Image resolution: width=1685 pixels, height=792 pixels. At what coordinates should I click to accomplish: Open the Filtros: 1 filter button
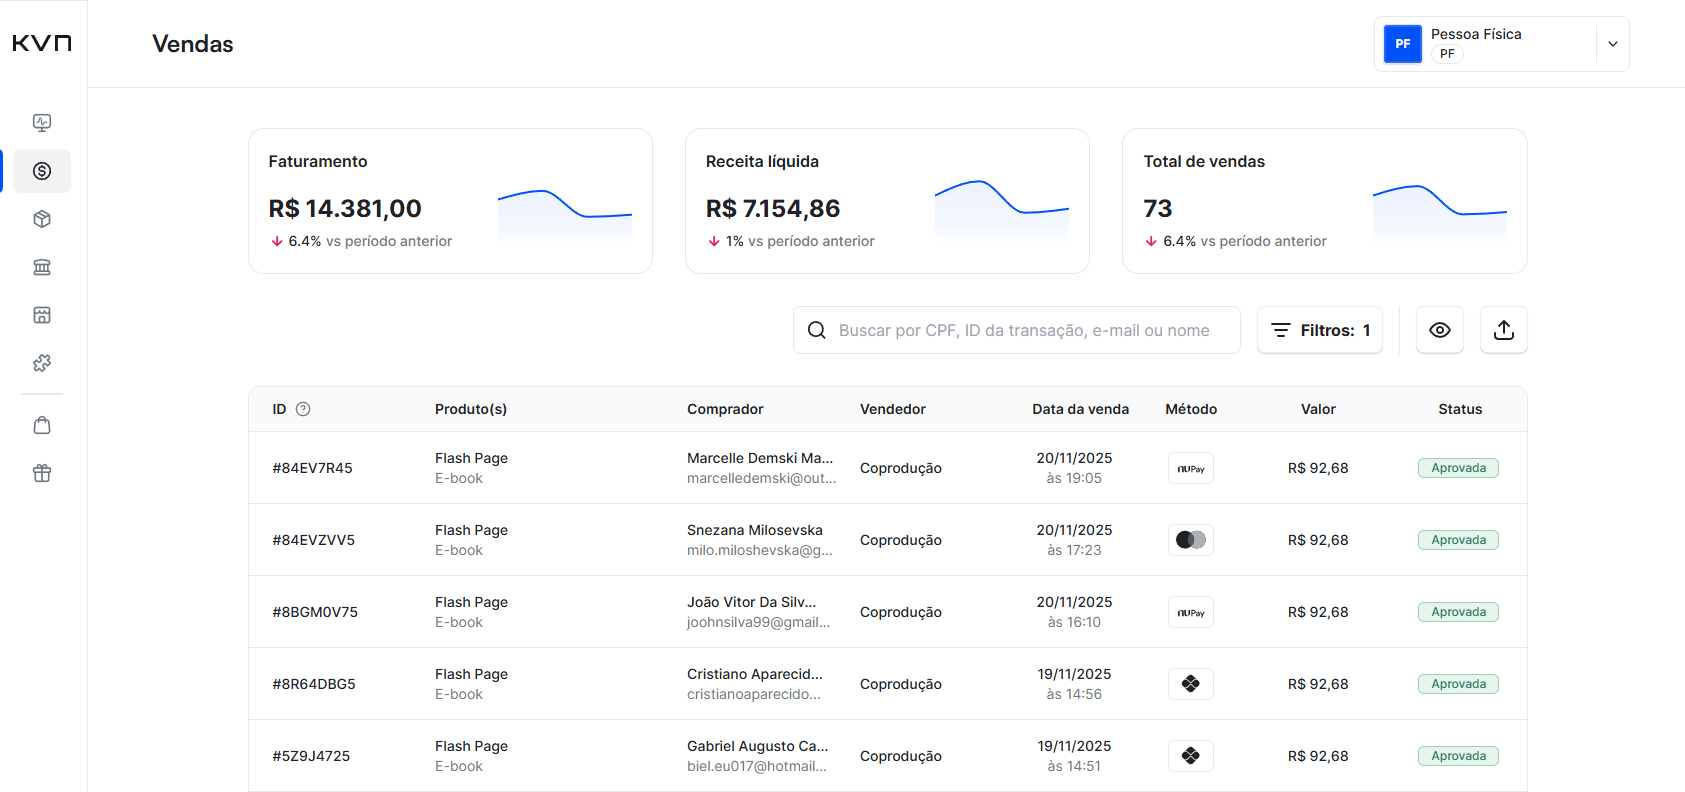[1320, 330]
